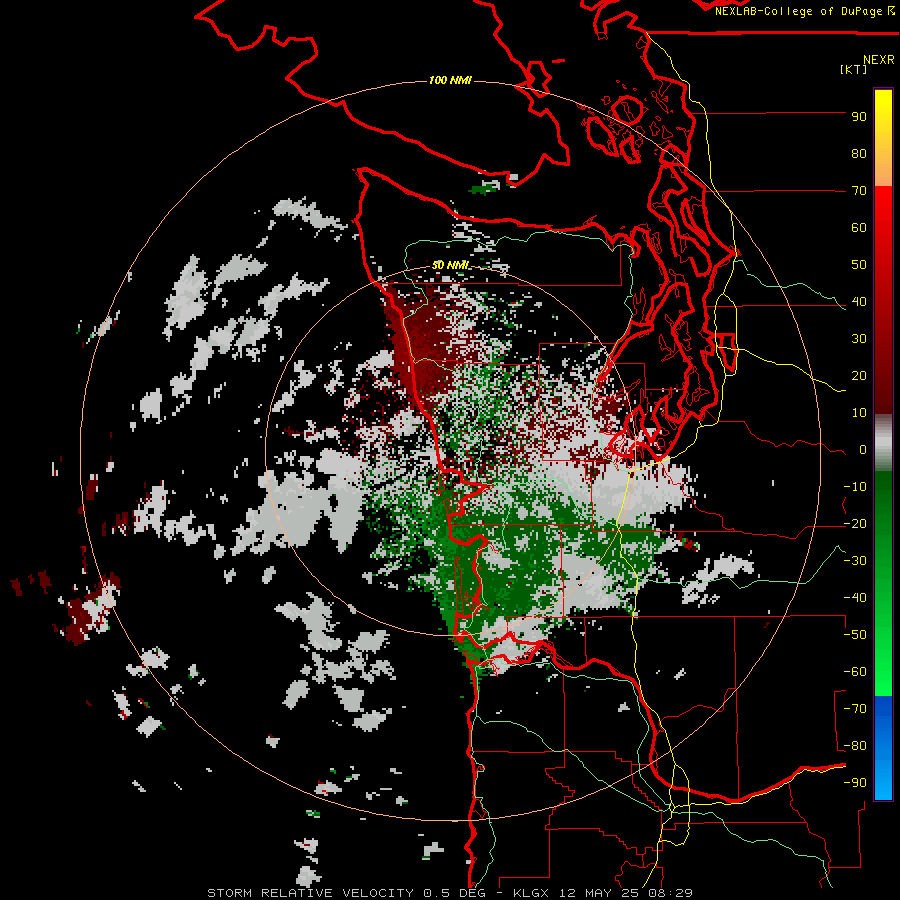Click the 40 value on velocity scale
Viewport: 900px width, 900px height.
click(859, 302)
